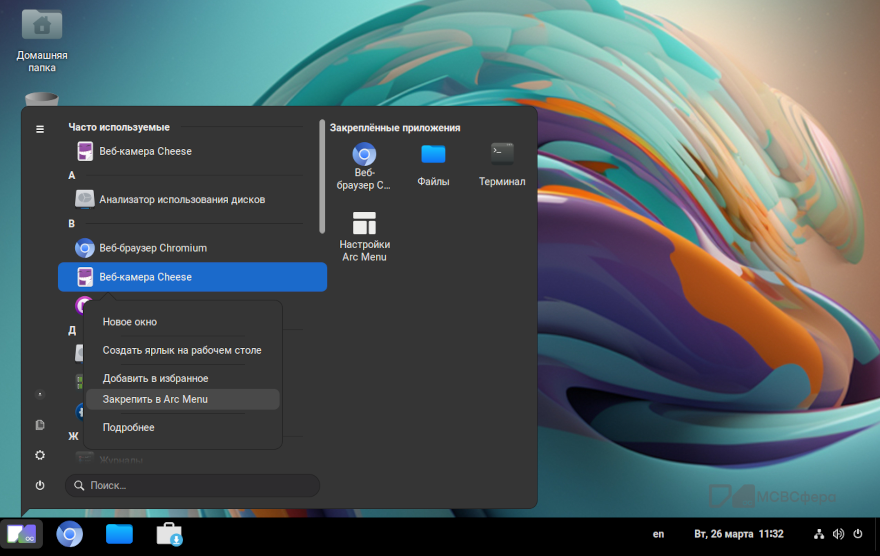Select Новое окно from context menu

pos(130,322)
